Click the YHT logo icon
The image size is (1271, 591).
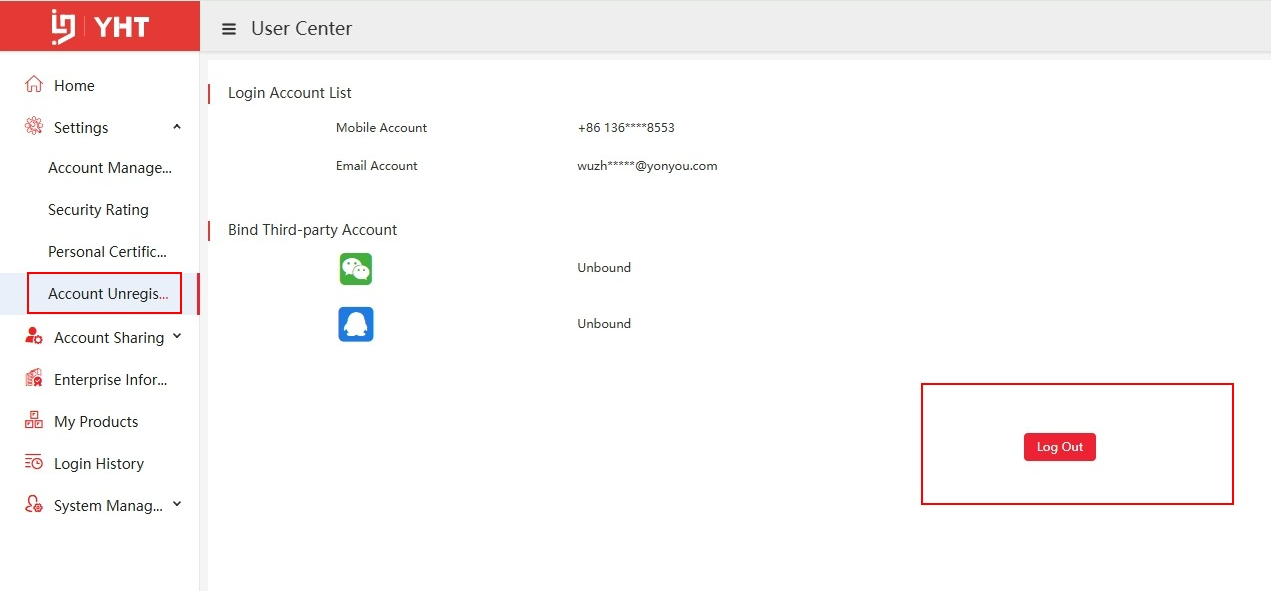point(65,27)
